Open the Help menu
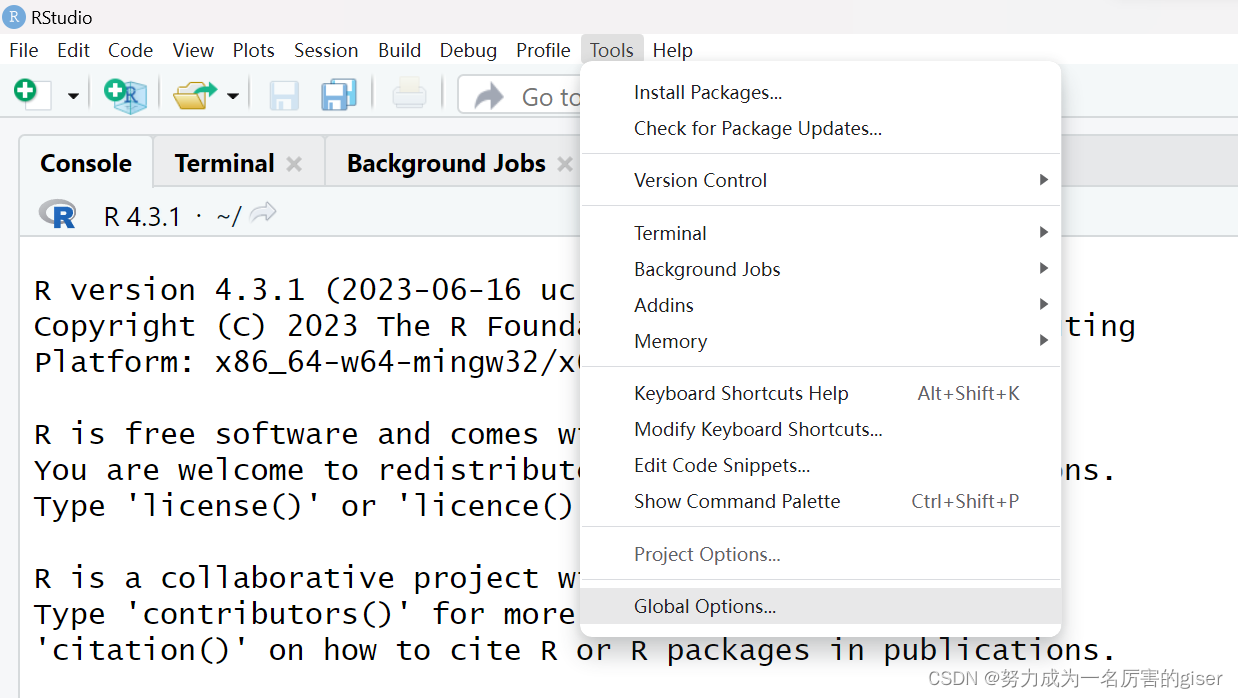The width and height of the screenshot is (1238, 698). pos(672,50)
